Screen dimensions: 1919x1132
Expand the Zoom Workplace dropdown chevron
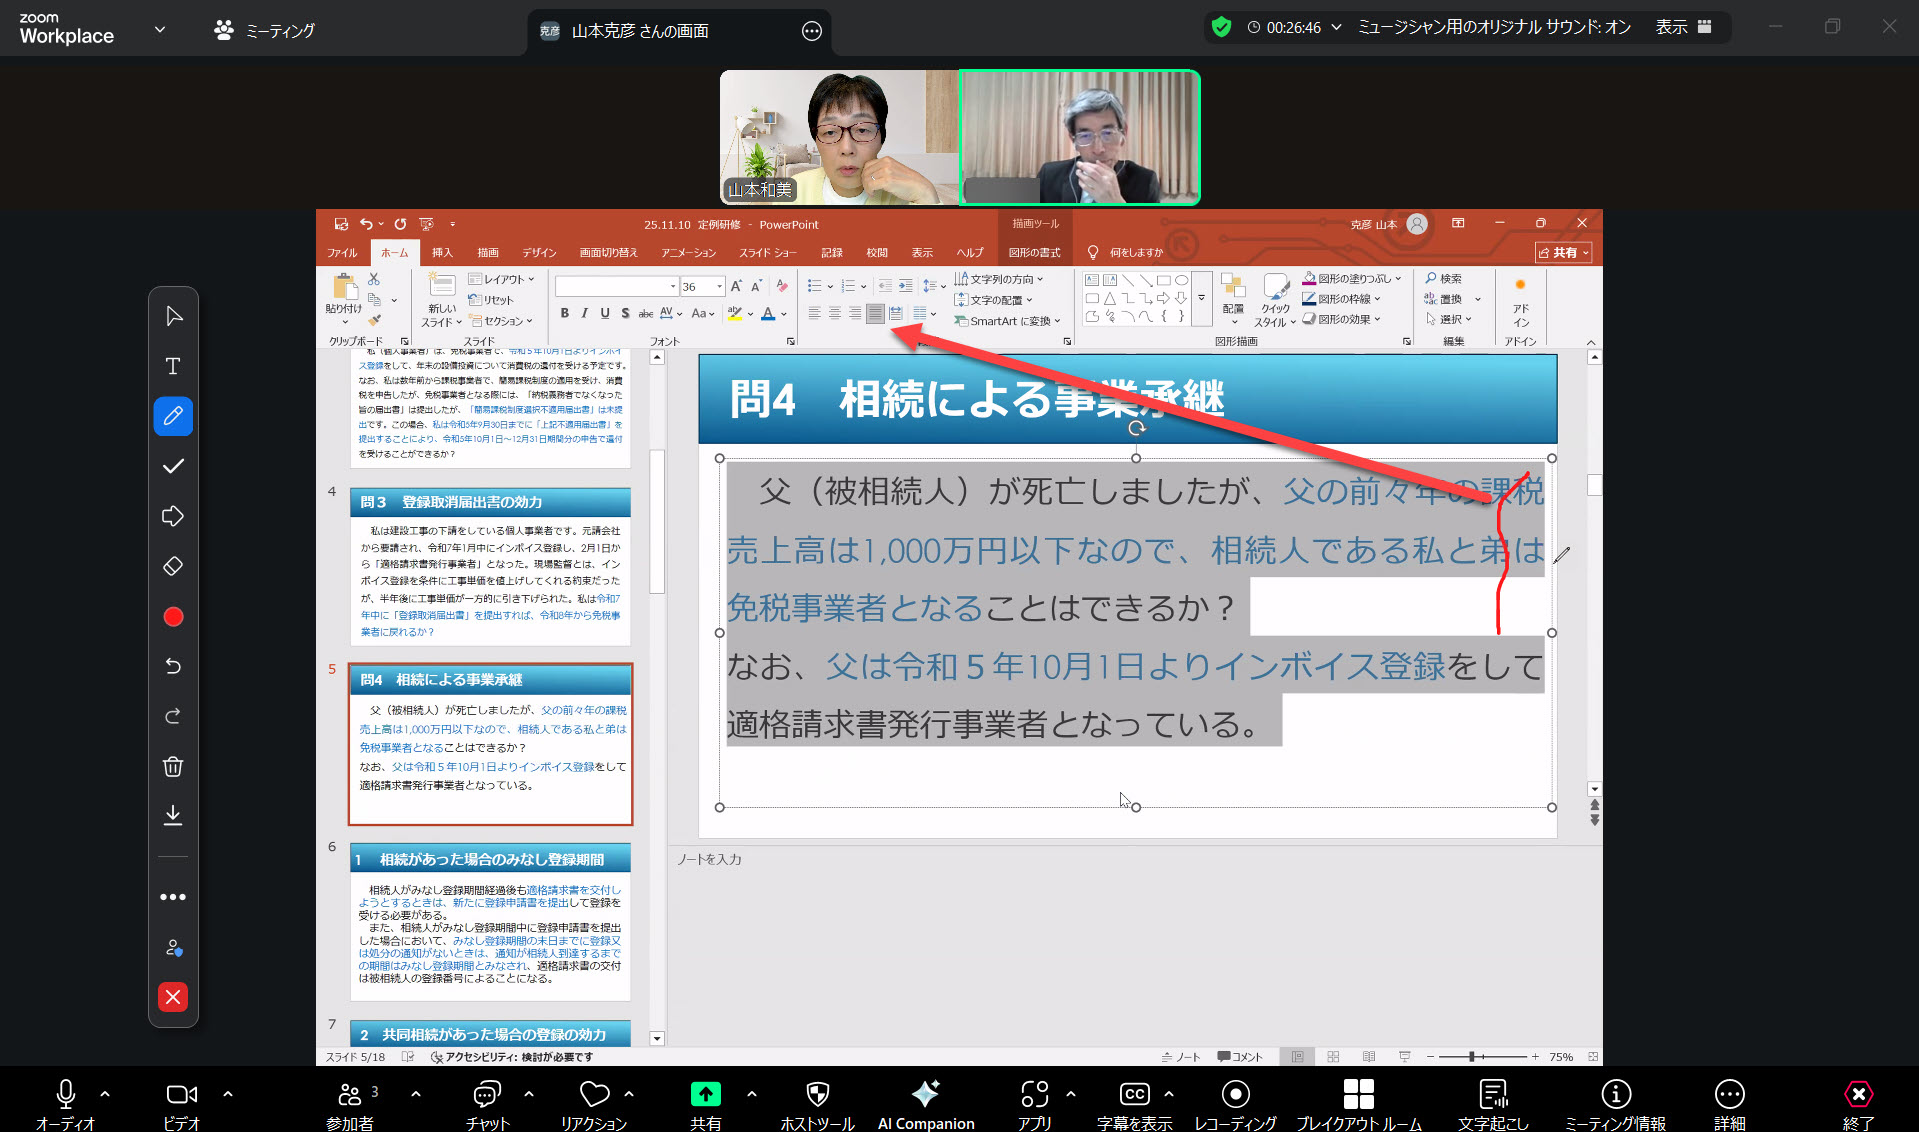click(x=160, y=29)
